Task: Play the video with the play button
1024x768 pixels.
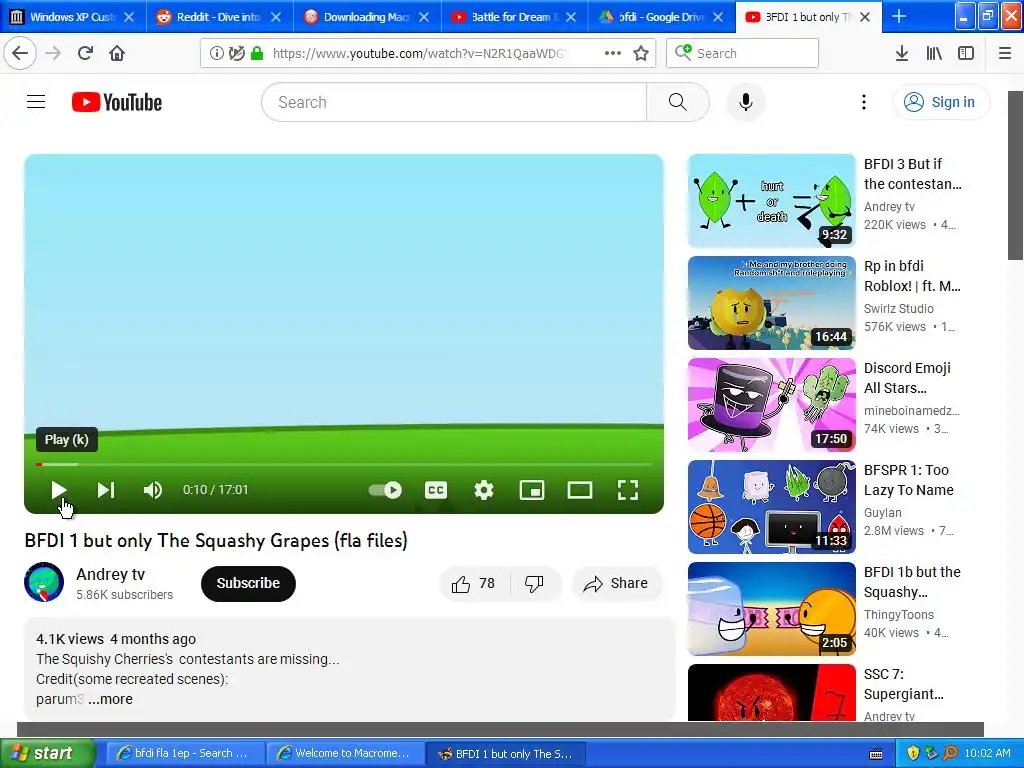Action: coord(58,490)
